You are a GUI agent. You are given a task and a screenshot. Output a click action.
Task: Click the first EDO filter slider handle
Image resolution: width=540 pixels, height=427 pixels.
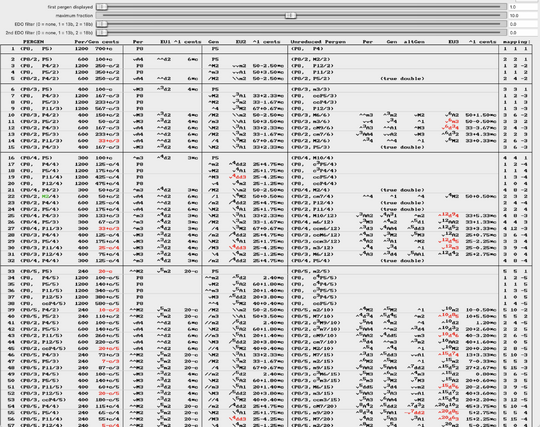[x=102, y=24]
